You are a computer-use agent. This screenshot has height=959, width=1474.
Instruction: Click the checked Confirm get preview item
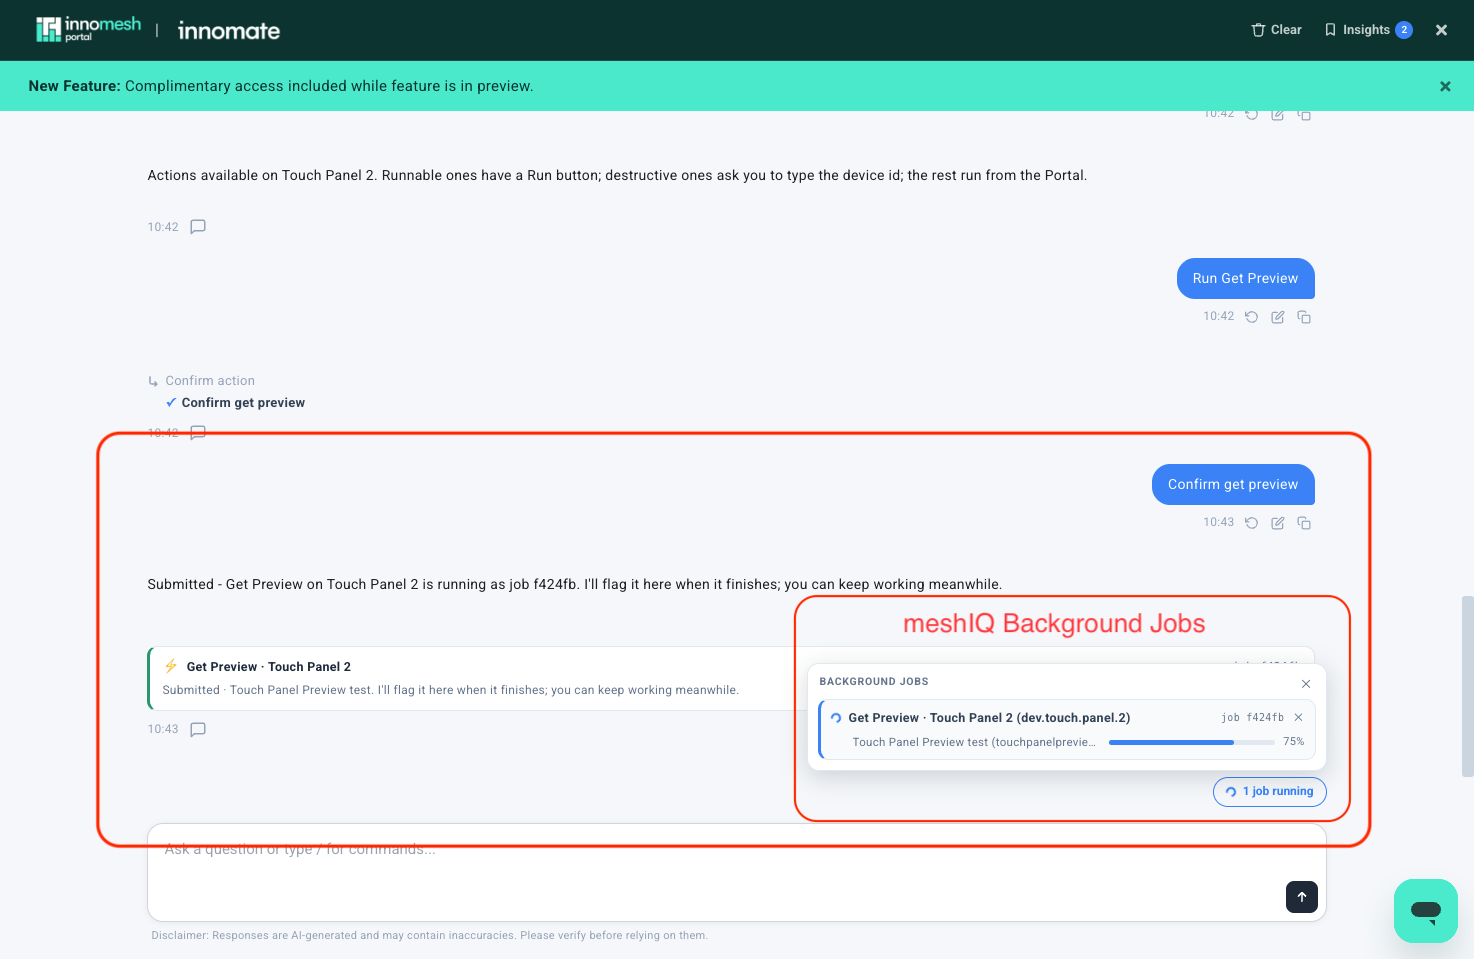pos(235,403)
